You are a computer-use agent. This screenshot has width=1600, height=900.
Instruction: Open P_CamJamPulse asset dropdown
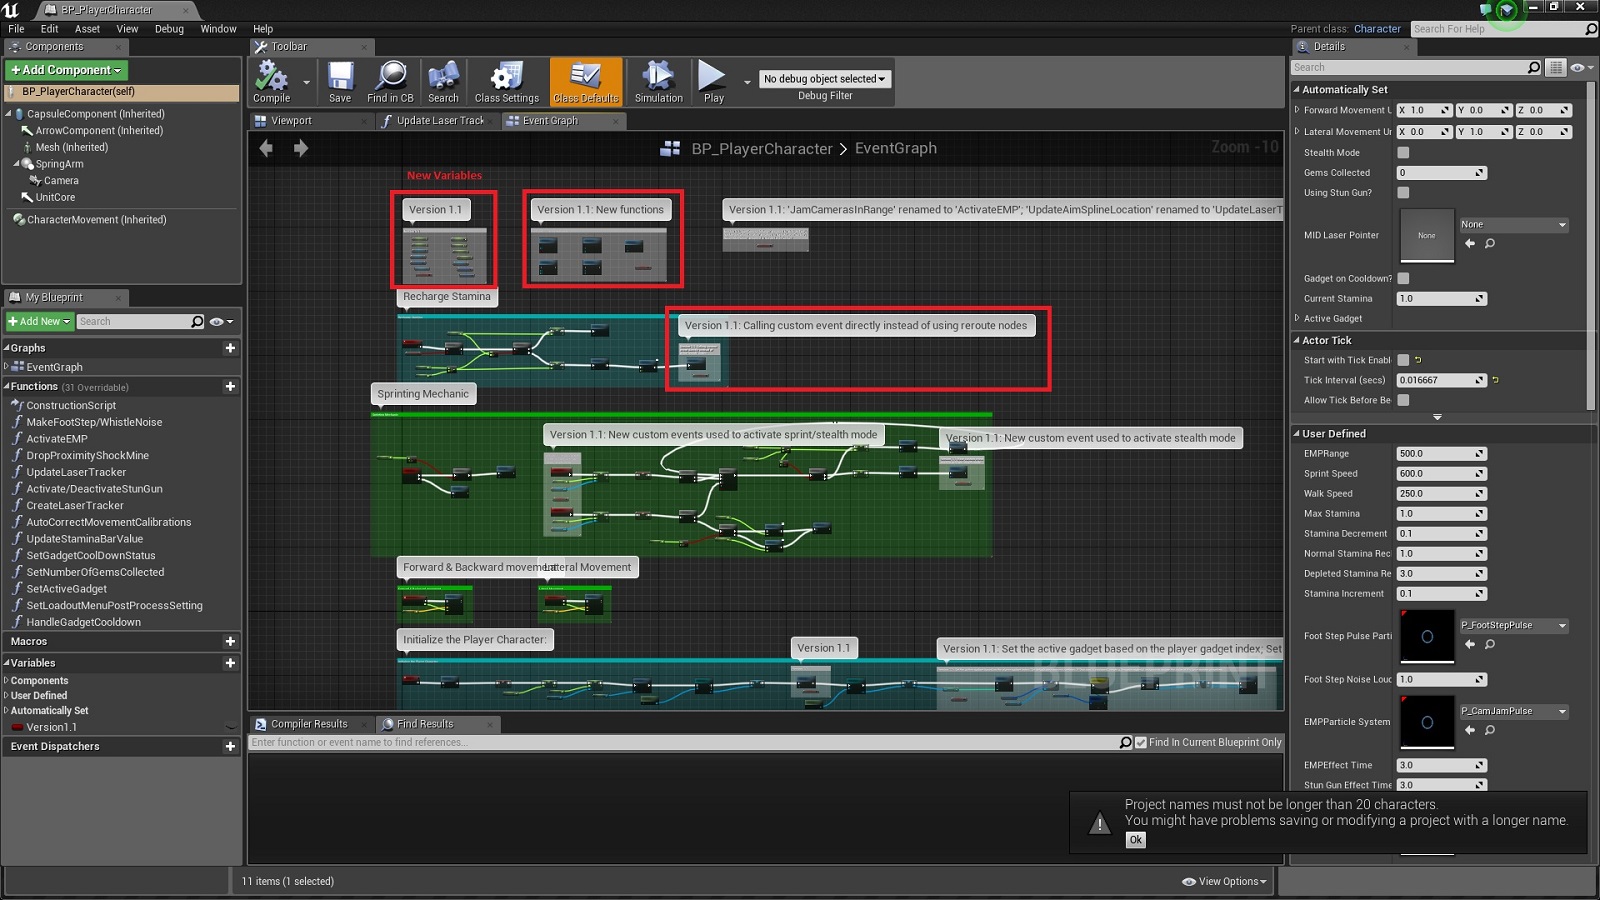pyautogui.click(x=1513, y=712)
